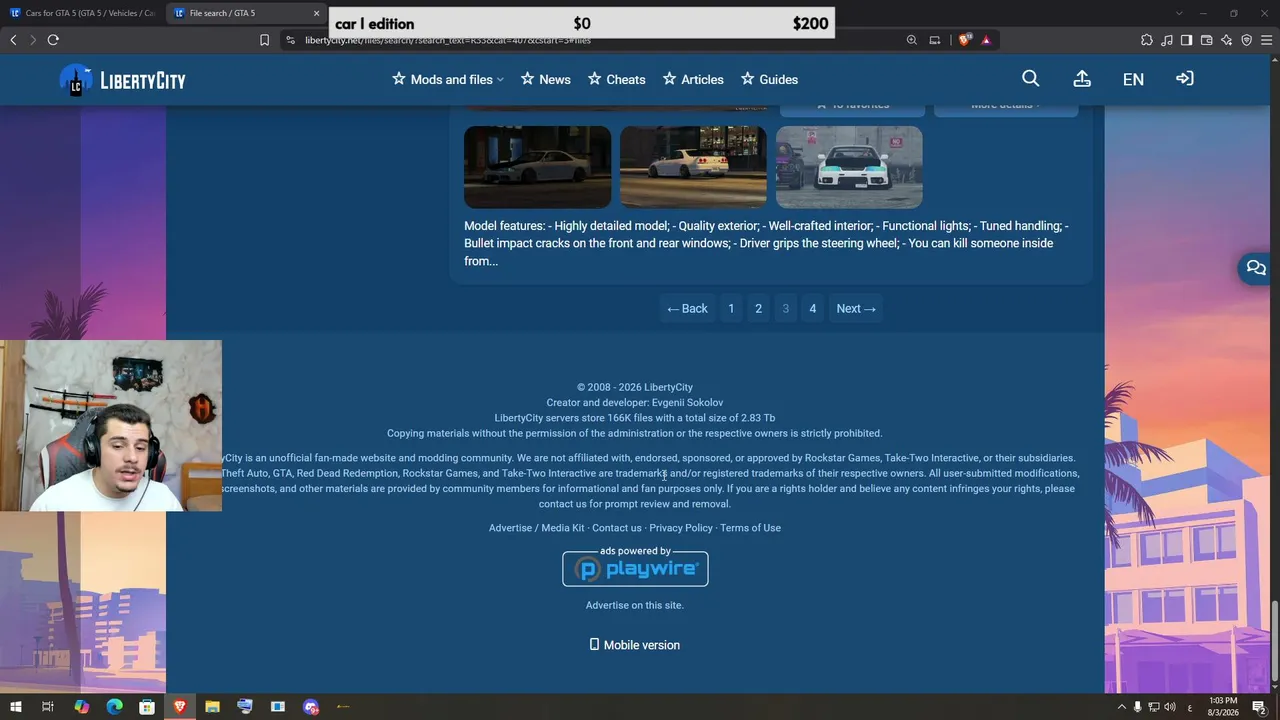Open the EN language selector

[x=1133, y=80]
